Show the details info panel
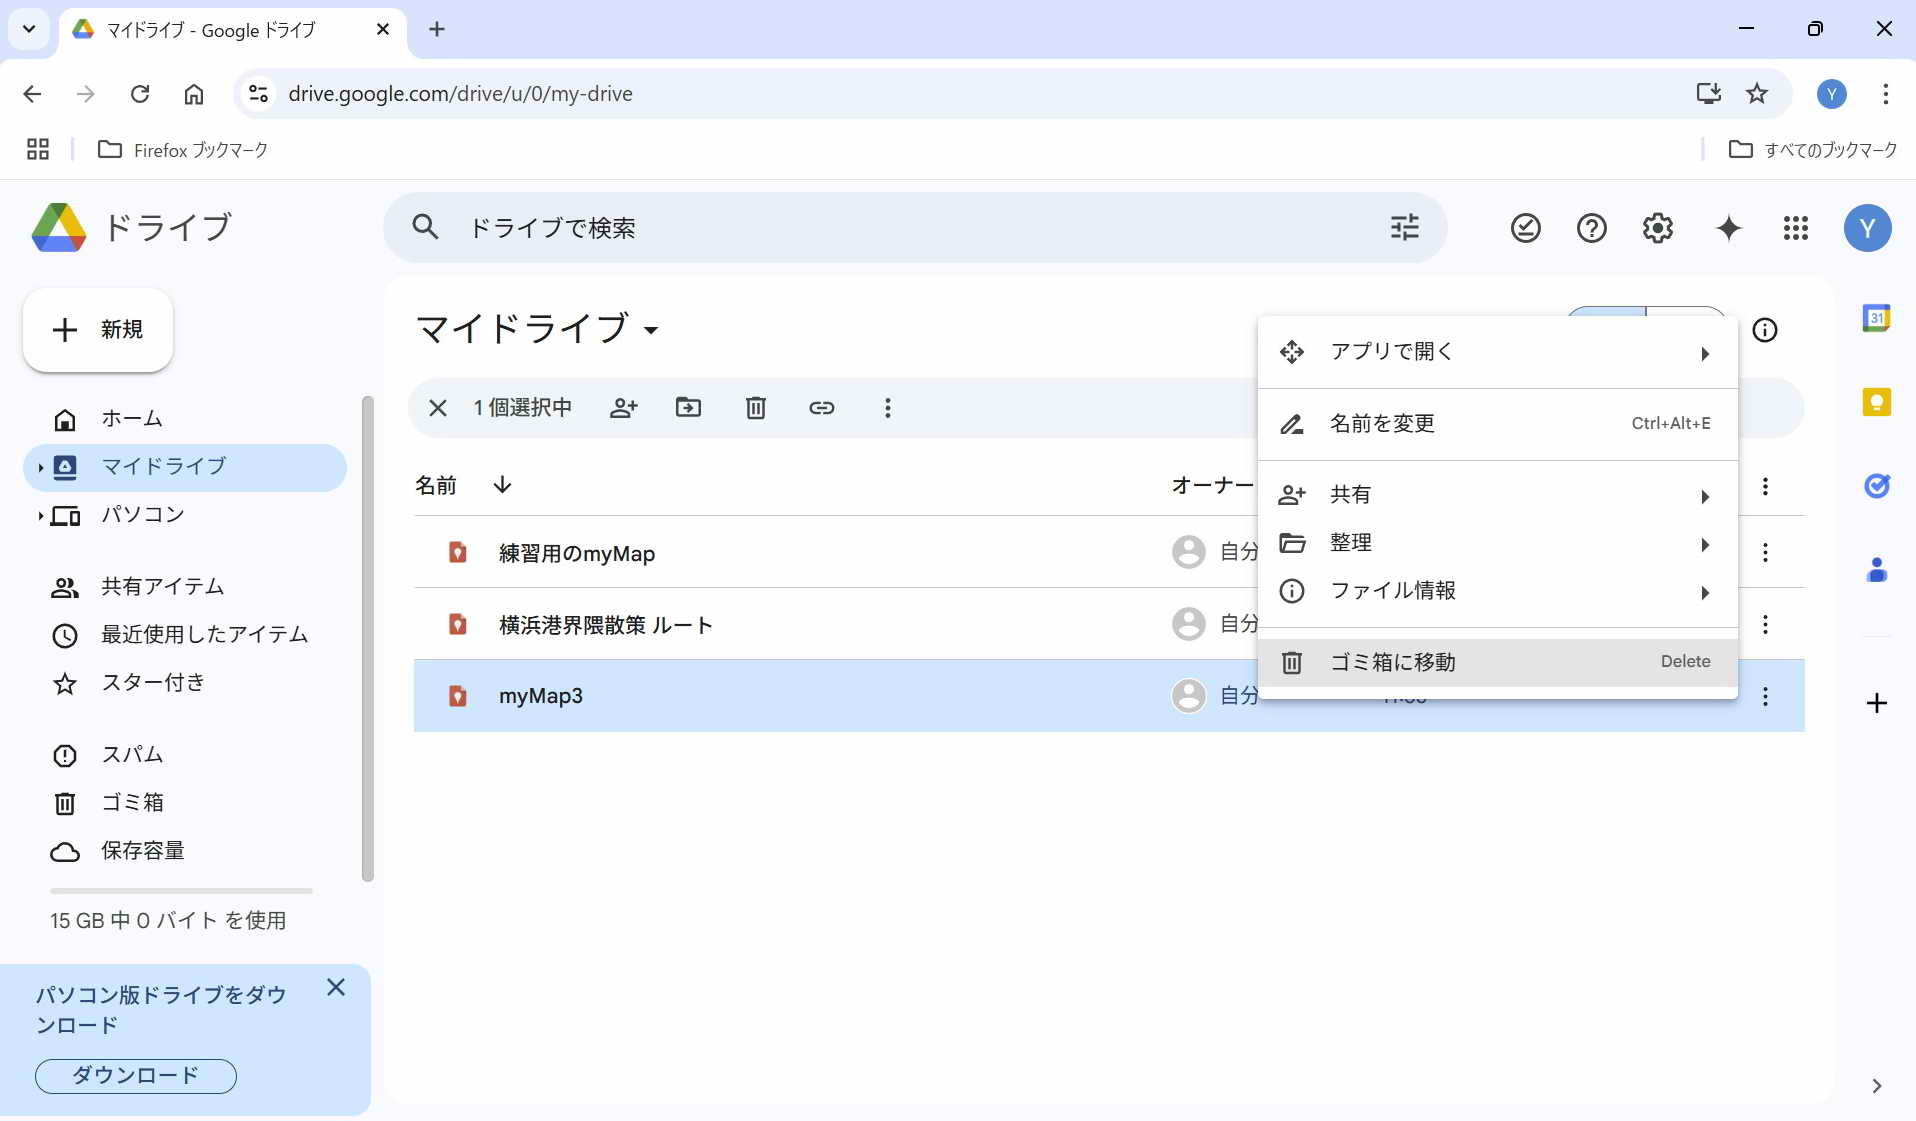The width and height of the screenshot is (1916, 1121). [1765, 330]
